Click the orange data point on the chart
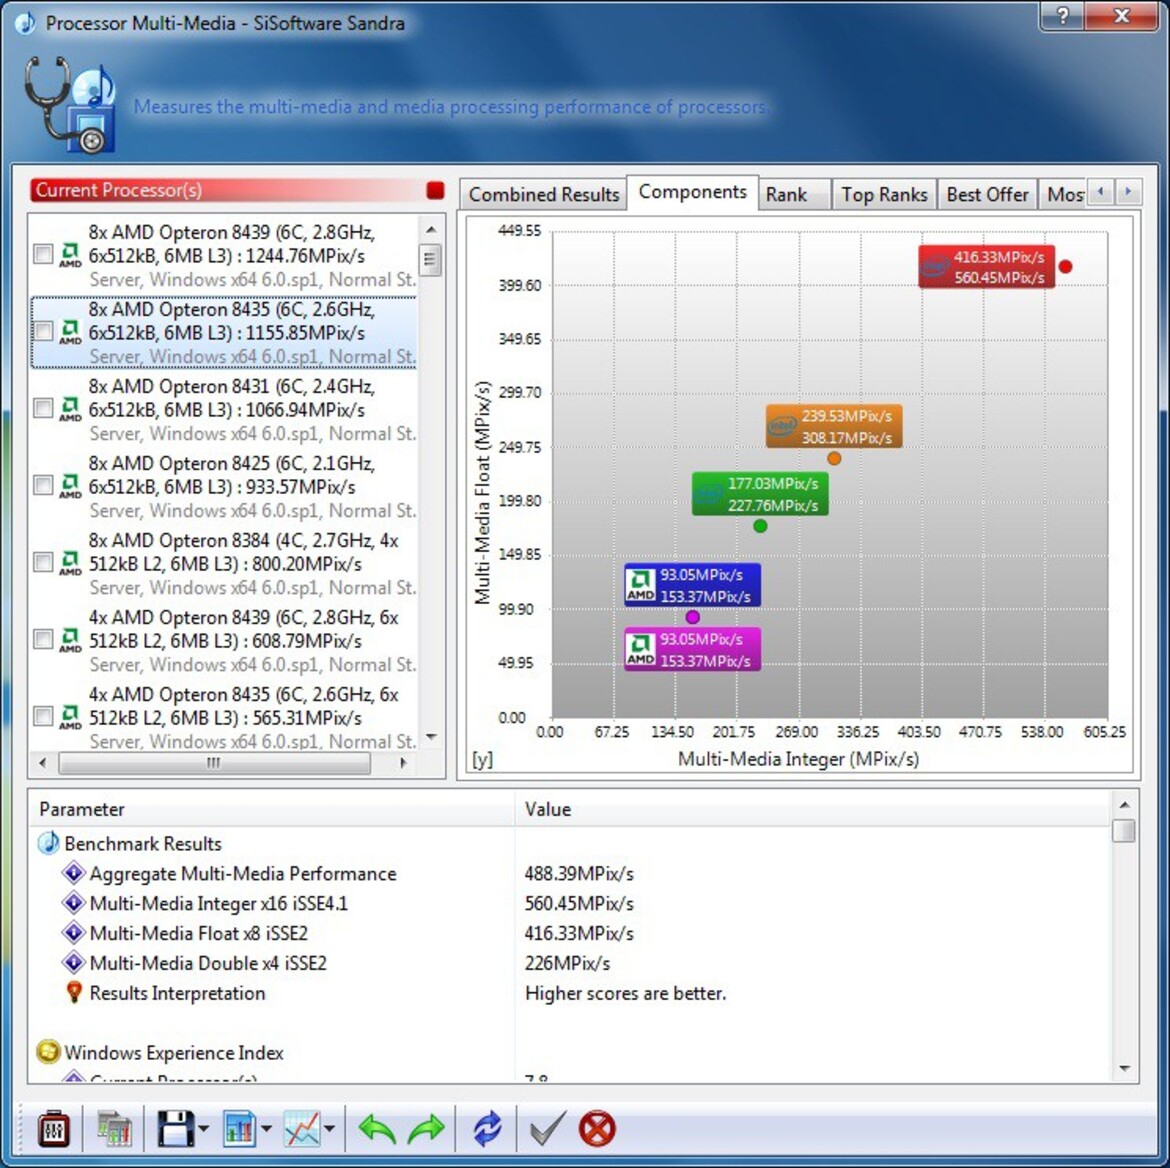Viewport: 1170px width, 1168px height. 834,458
